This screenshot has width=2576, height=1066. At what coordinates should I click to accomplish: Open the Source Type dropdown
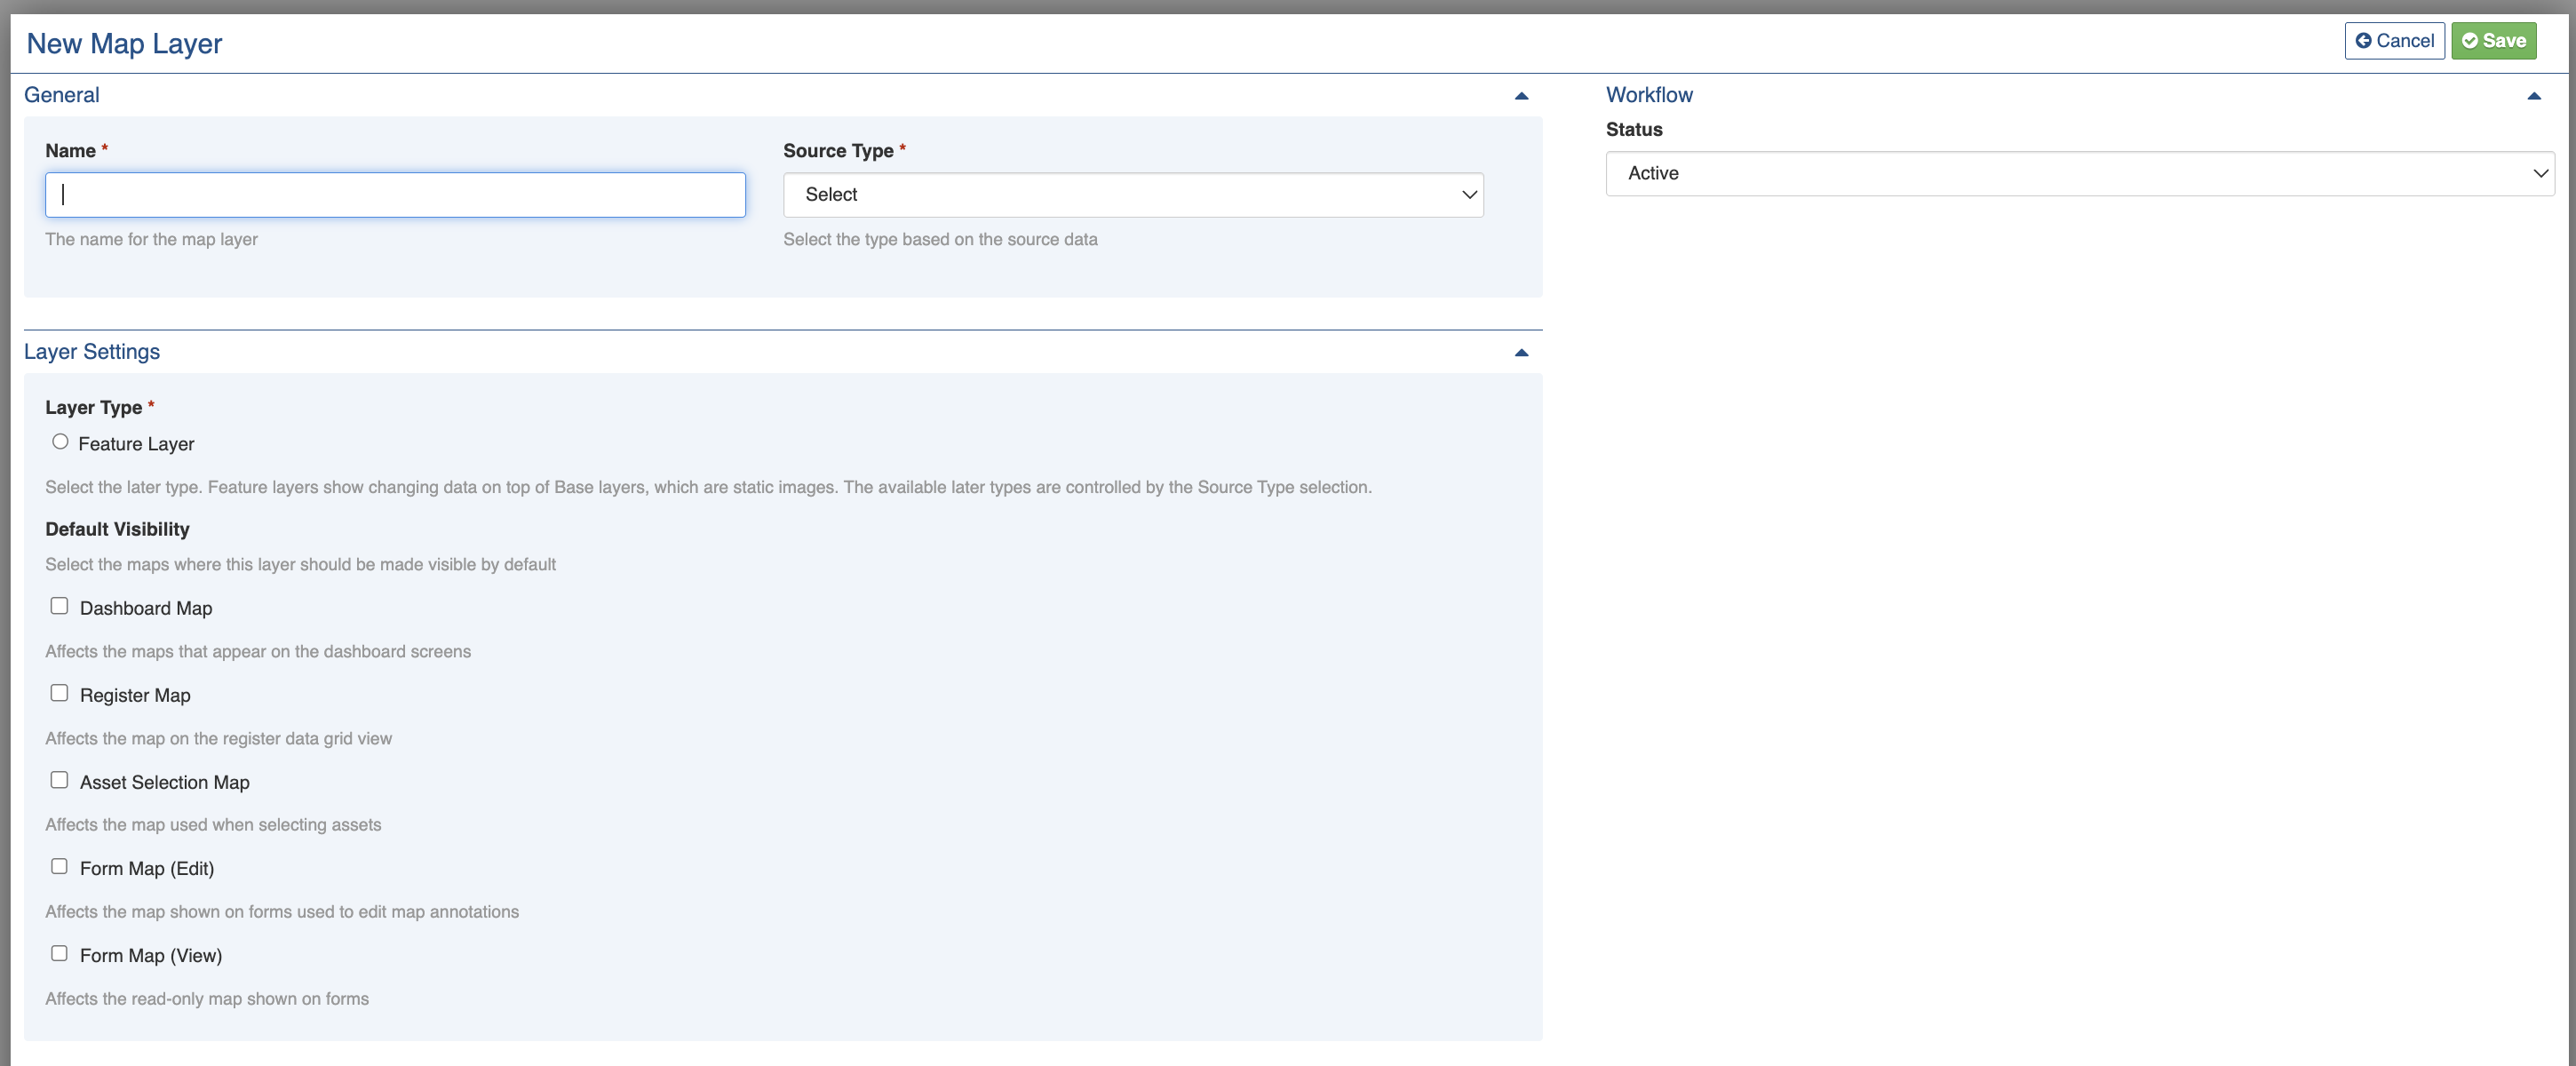pyautogui.click(x=1132, y=195)
